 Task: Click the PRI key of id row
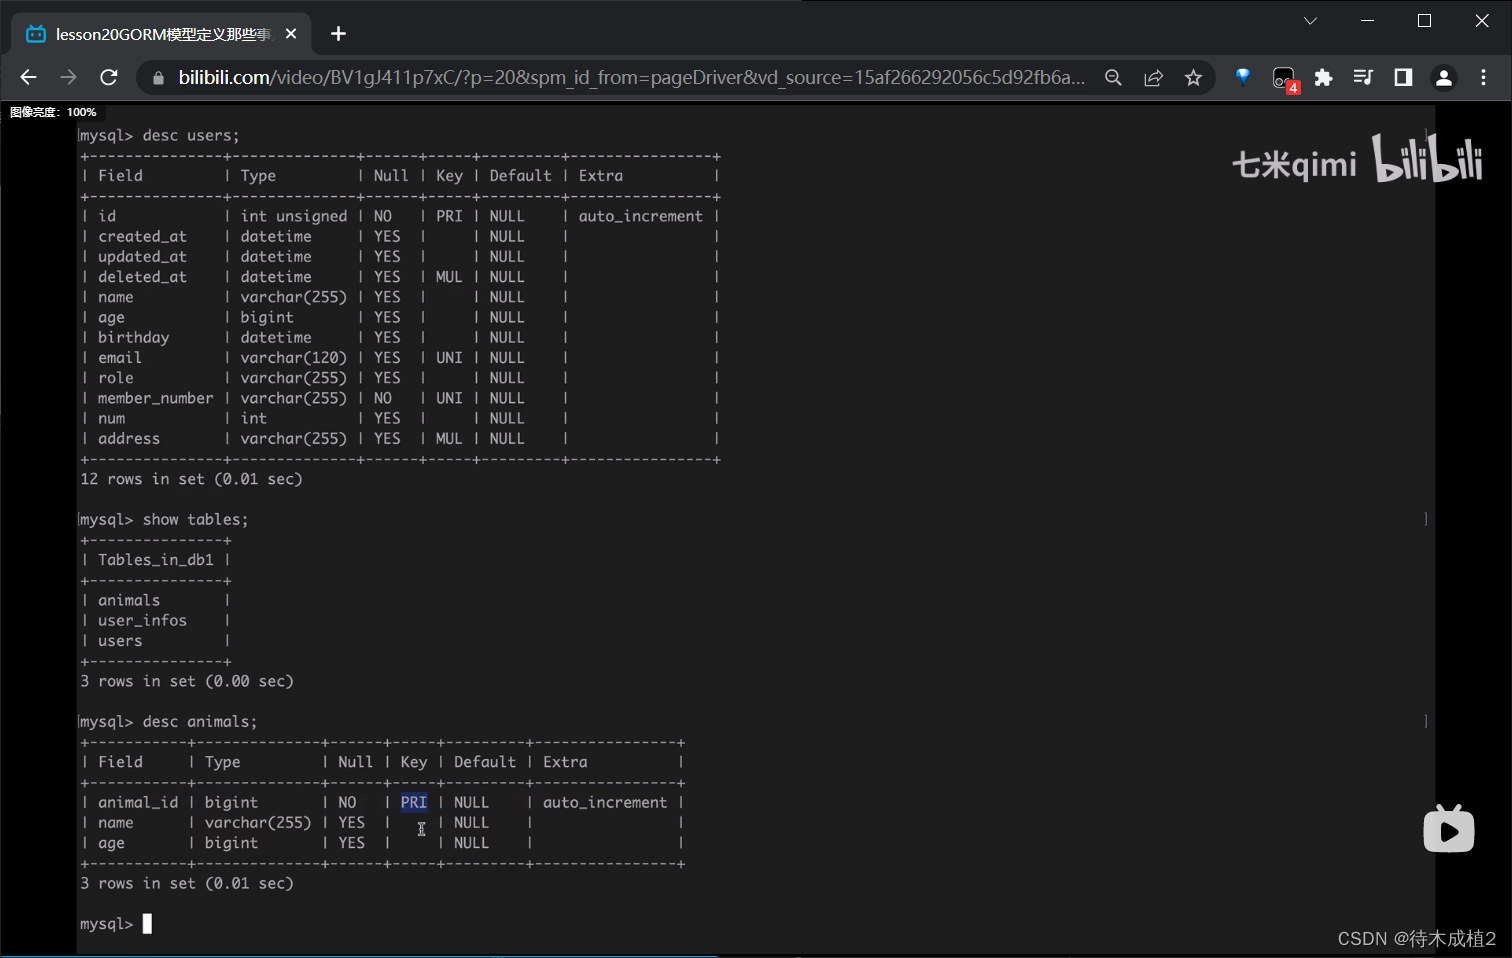coord(449,216)
